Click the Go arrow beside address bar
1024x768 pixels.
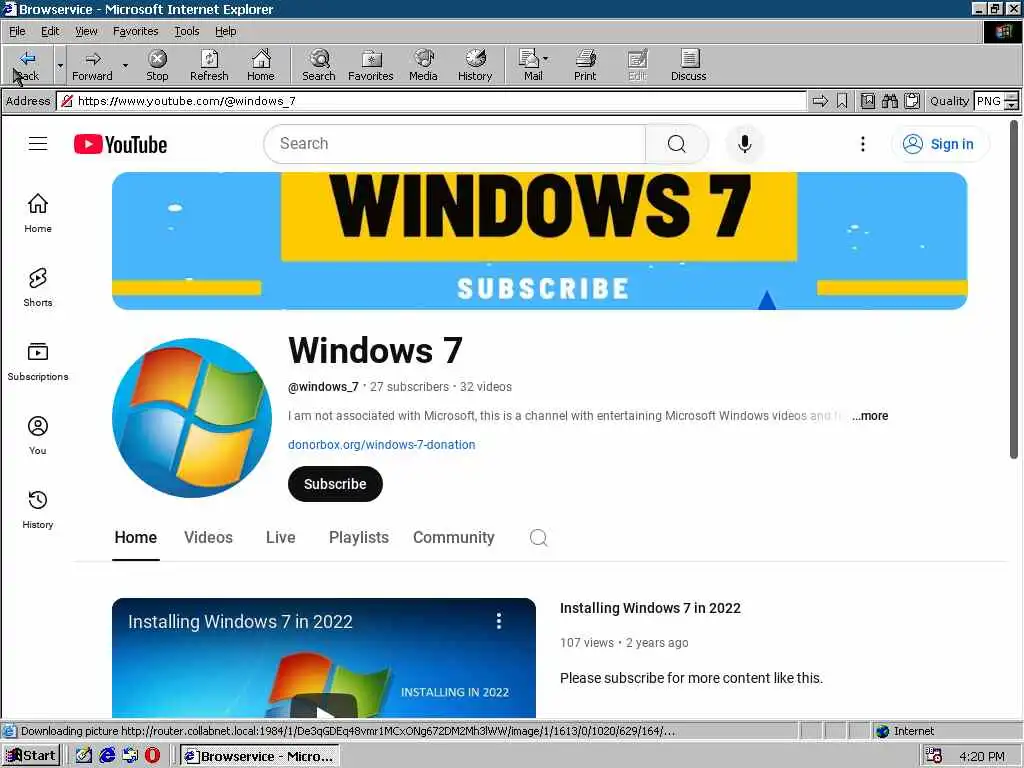click(x=820, y=101)
